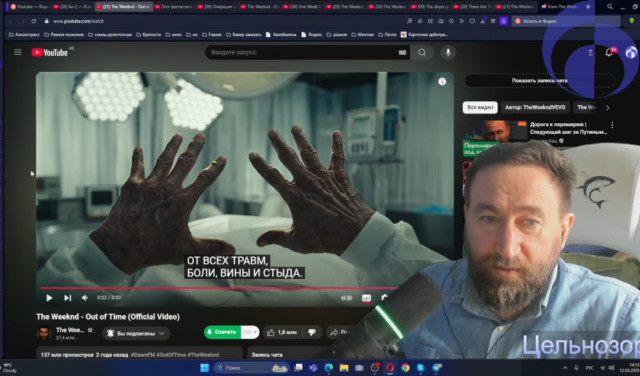This screenshot has width=640, height=376.
Task: Play the paused video
Action: [x=49, y=298]
